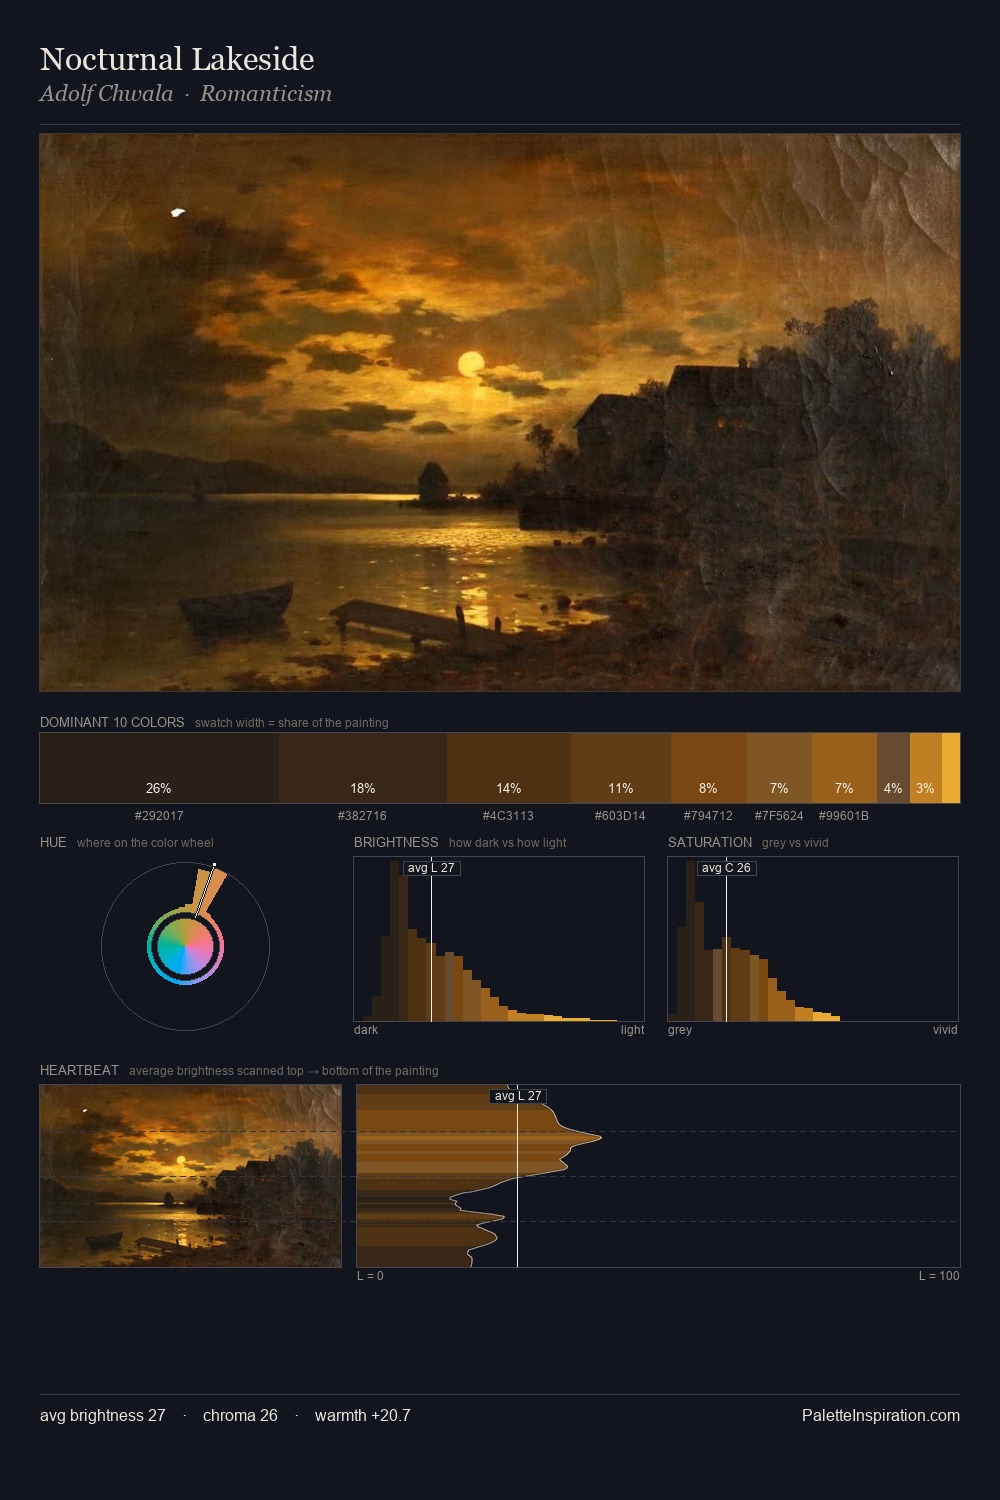Image resolution: width=1000 pixels, height=1500 pixels.
Task: Select the 26% swatch #292017
Action: point(159,768)
